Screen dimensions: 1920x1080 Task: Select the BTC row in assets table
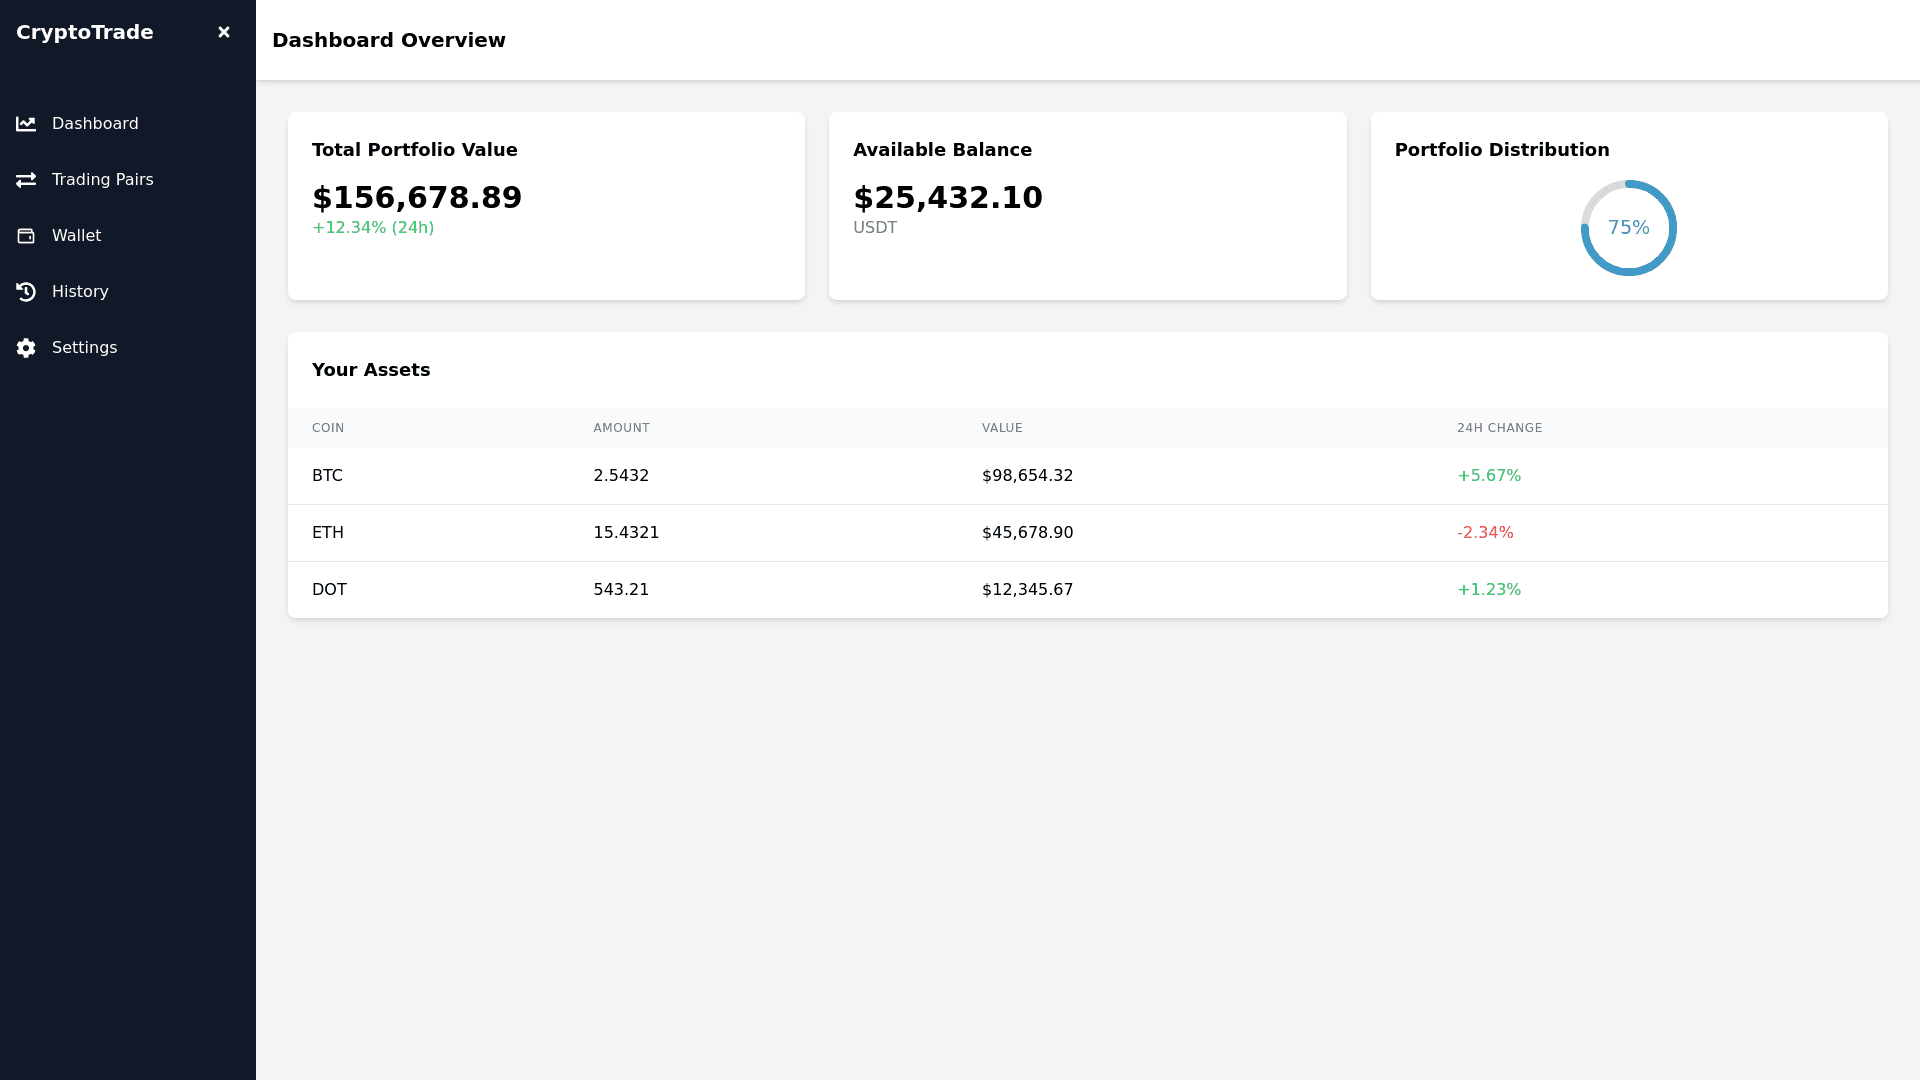(x=327, y=476)
